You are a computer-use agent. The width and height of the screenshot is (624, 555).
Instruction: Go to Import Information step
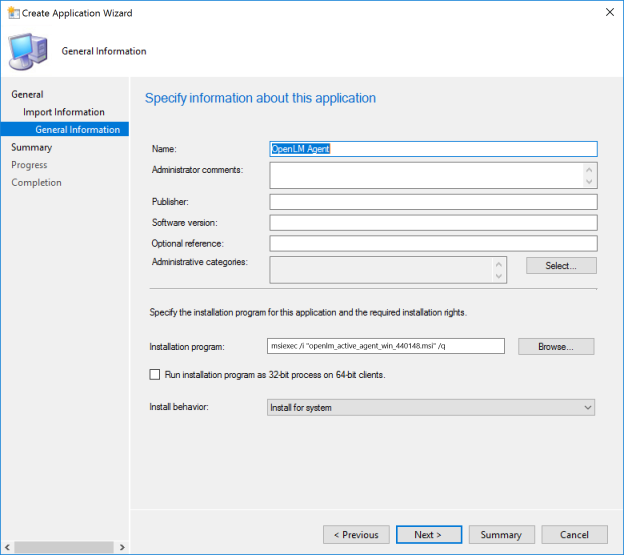64,112
